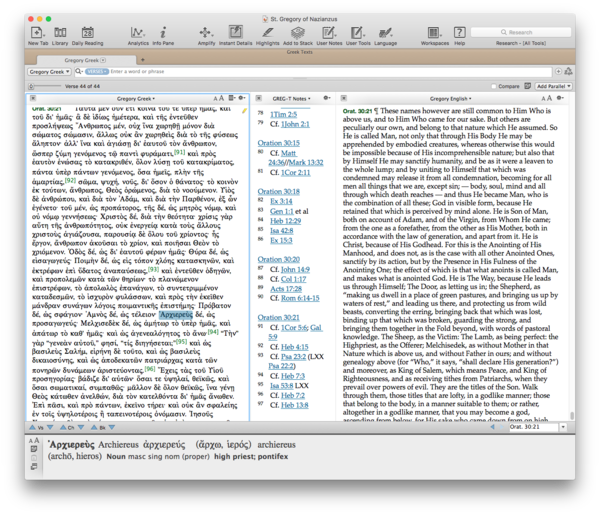
Task: Follow the 1Tim 2:5 link
Action: tap(284, 114)
